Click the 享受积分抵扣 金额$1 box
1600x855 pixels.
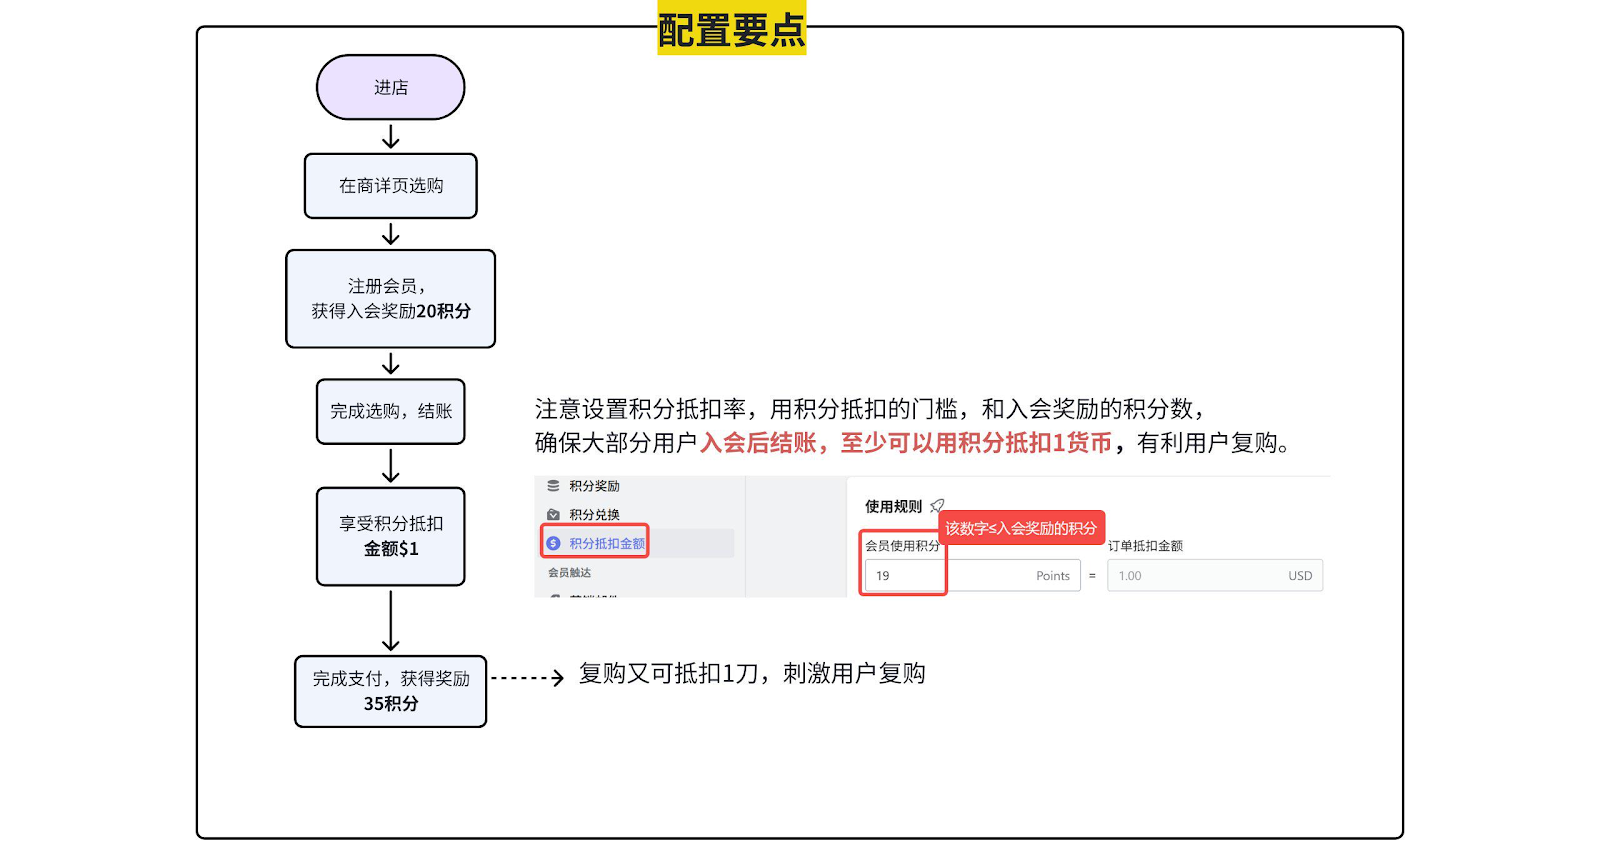(391, 536)
